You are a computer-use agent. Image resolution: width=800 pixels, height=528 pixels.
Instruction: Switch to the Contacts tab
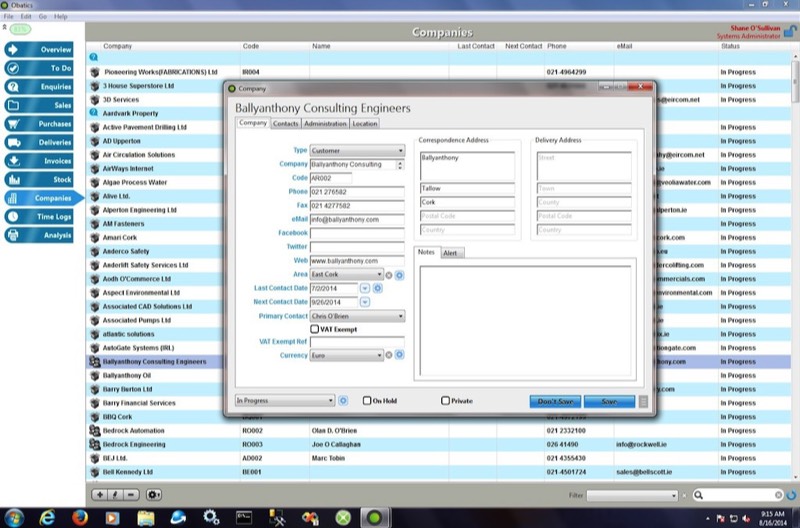coord(285,123)
